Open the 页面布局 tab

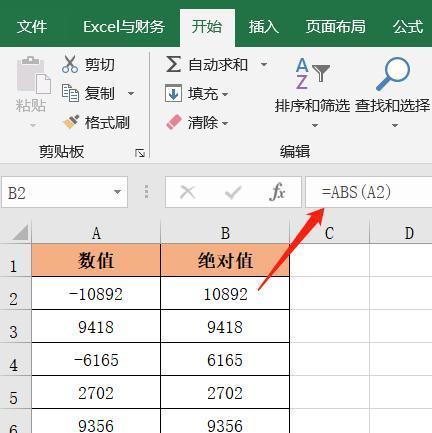[x=336, y=27]
